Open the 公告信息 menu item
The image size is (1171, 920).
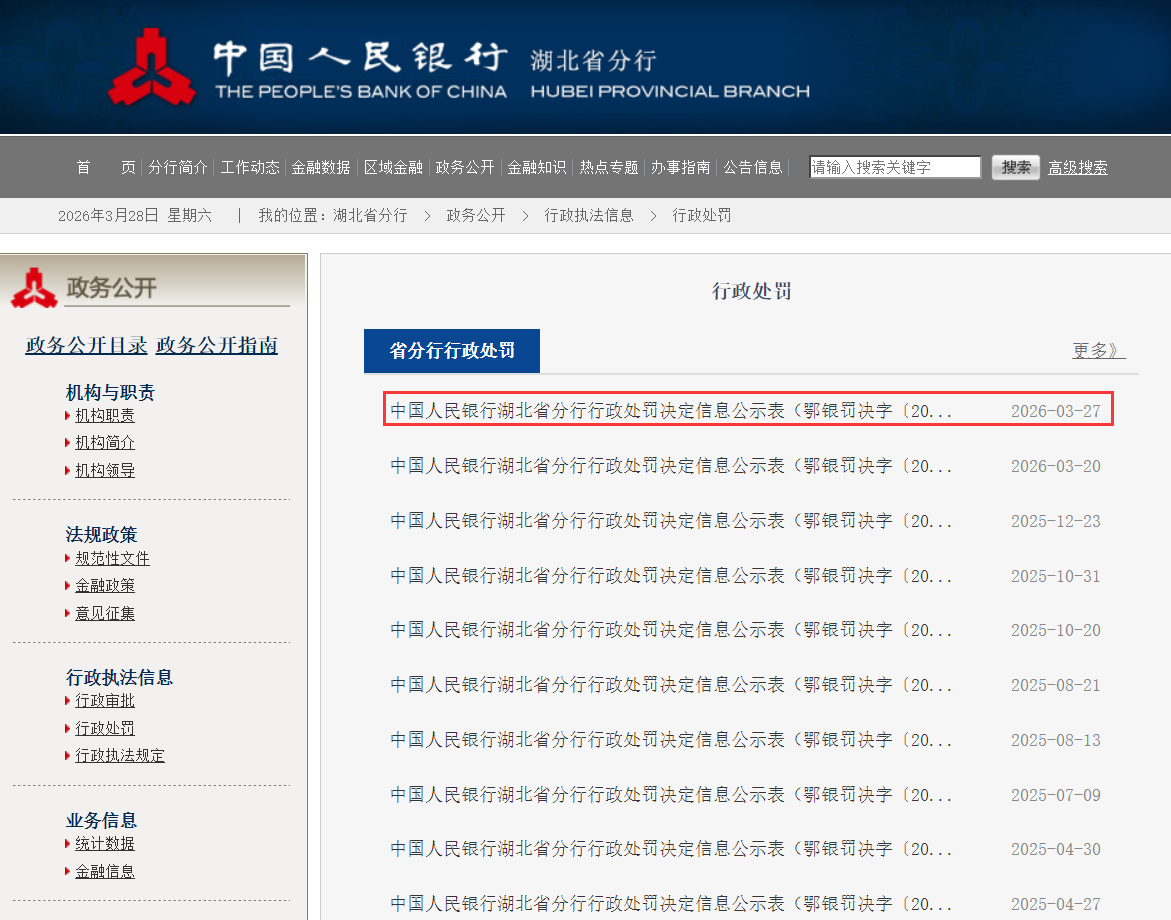(x=752, y=167)
